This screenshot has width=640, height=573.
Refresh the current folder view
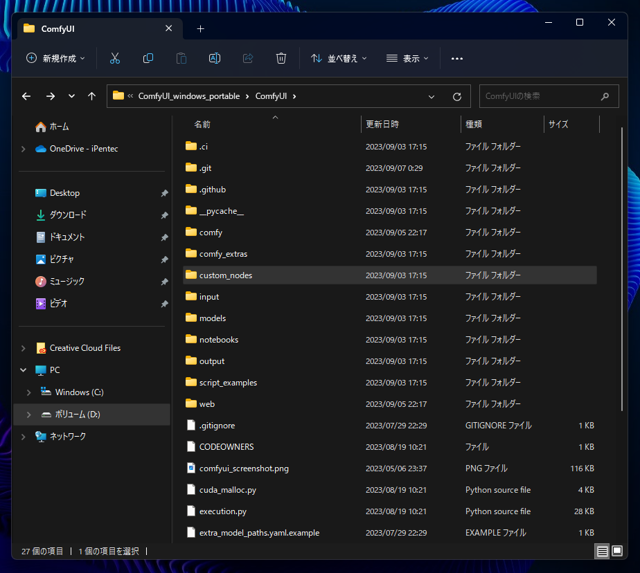[x=457, y=97]
